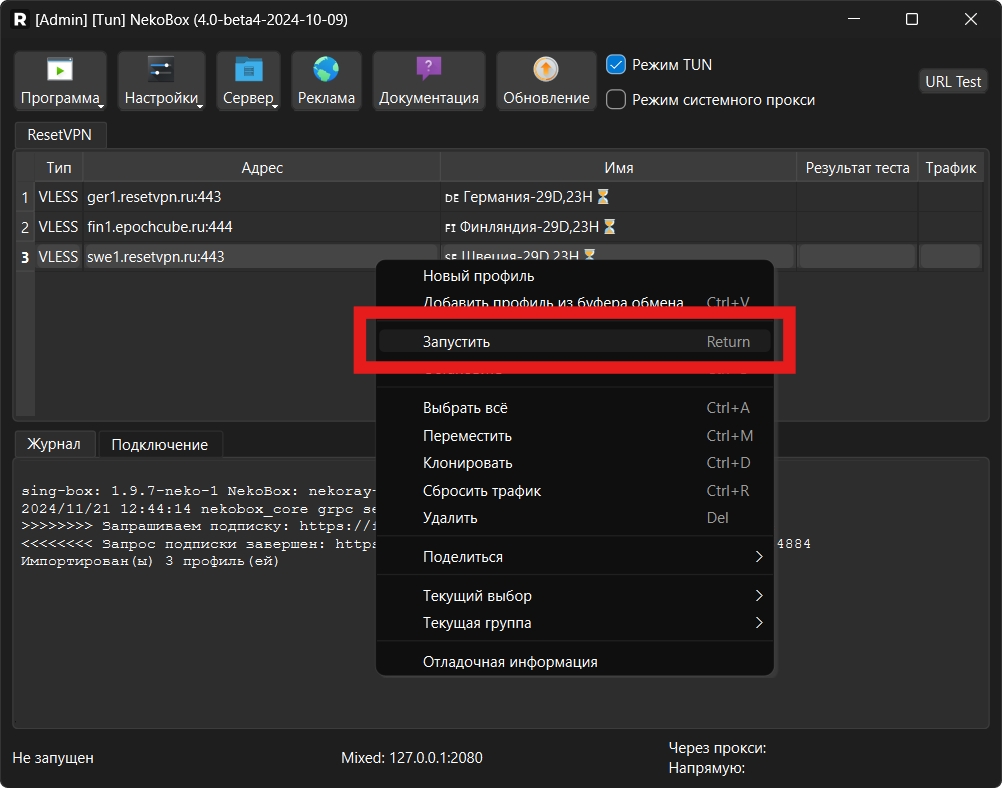Click the Сервер folder icon
1002x788 pixels.
tap(248, 70)
